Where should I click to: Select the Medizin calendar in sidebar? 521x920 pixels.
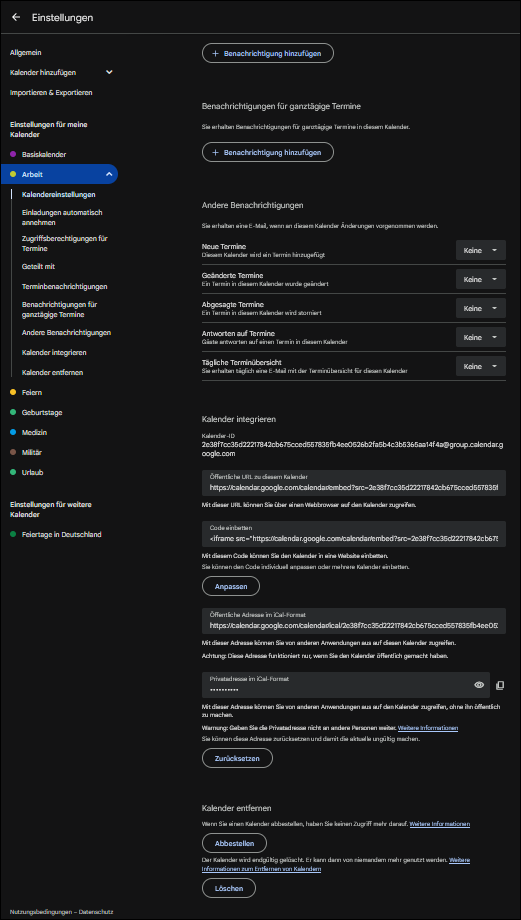tap(34, 432)
